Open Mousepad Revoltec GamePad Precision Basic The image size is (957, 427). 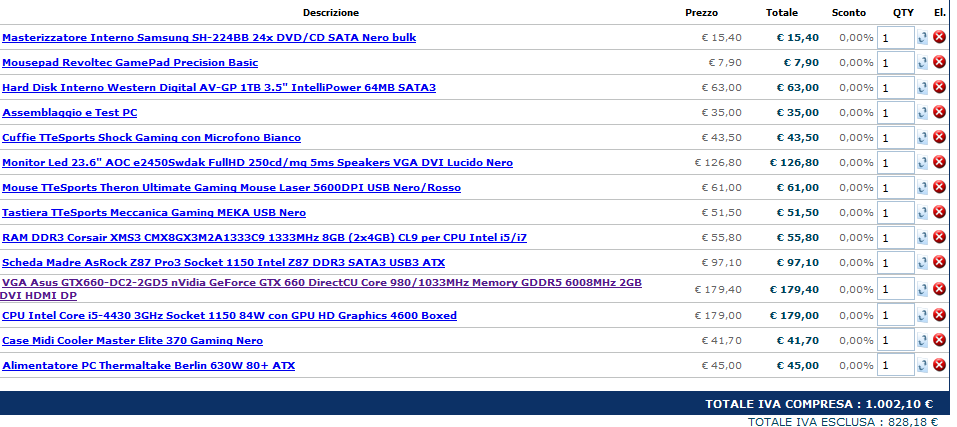pyautogui.click(x=130, y=63)
